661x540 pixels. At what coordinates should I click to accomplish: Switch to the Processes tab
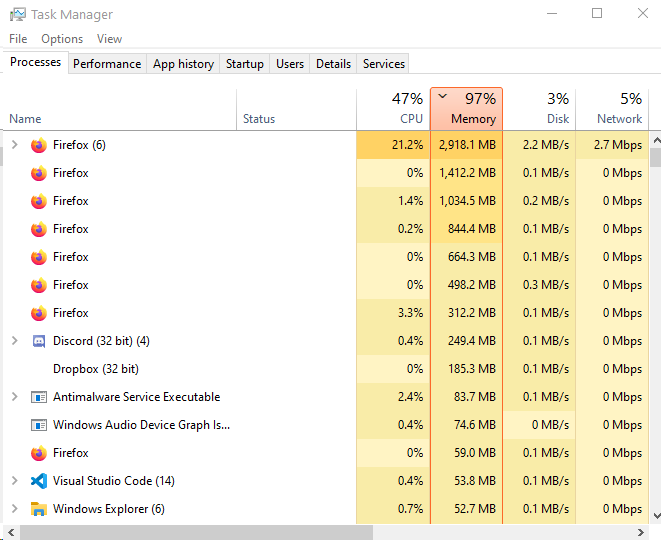coord(35,62)
